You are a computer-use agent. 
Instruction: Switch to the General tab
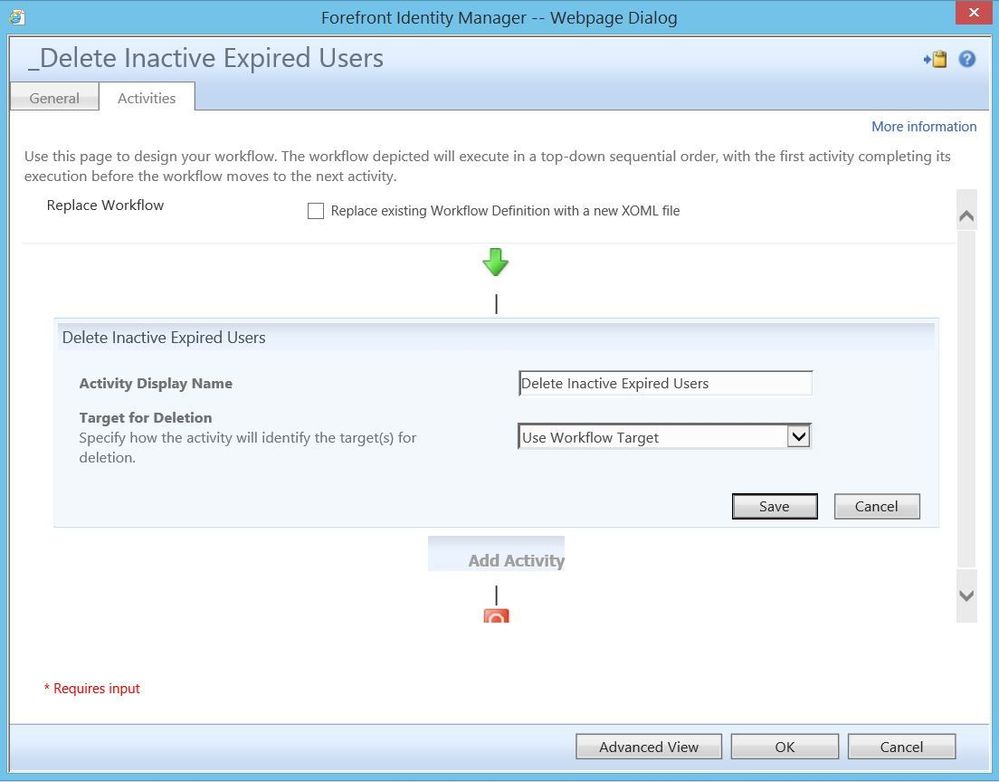(x=54, y=98)
